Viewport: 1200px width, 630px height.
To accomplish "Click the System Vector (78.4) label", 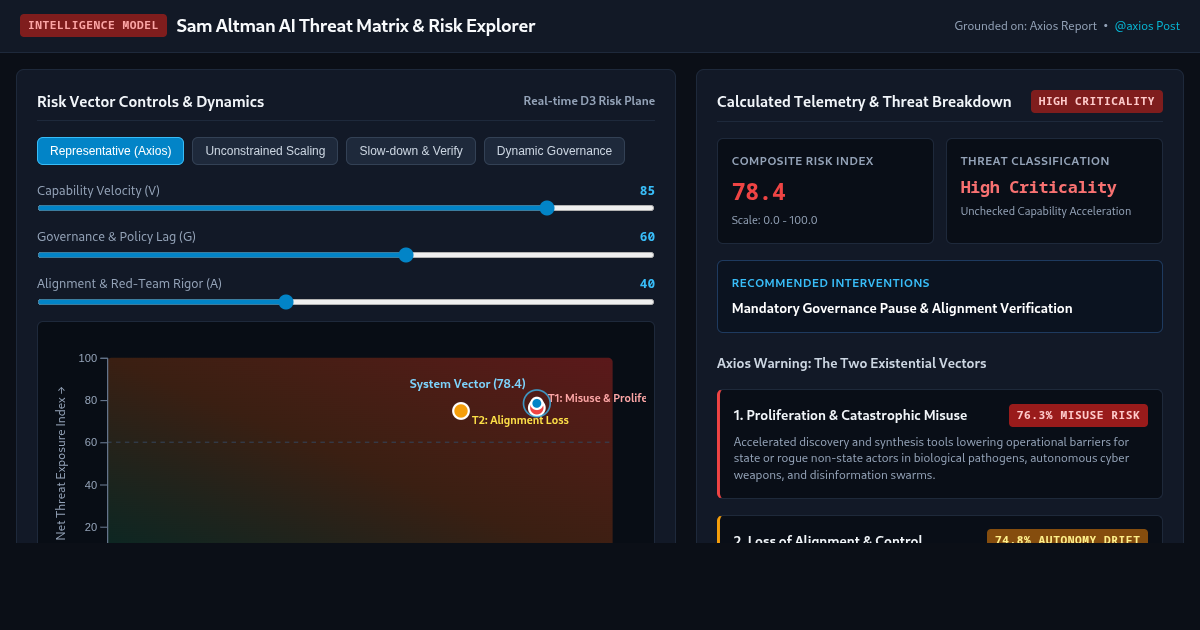I will point(468,384).
